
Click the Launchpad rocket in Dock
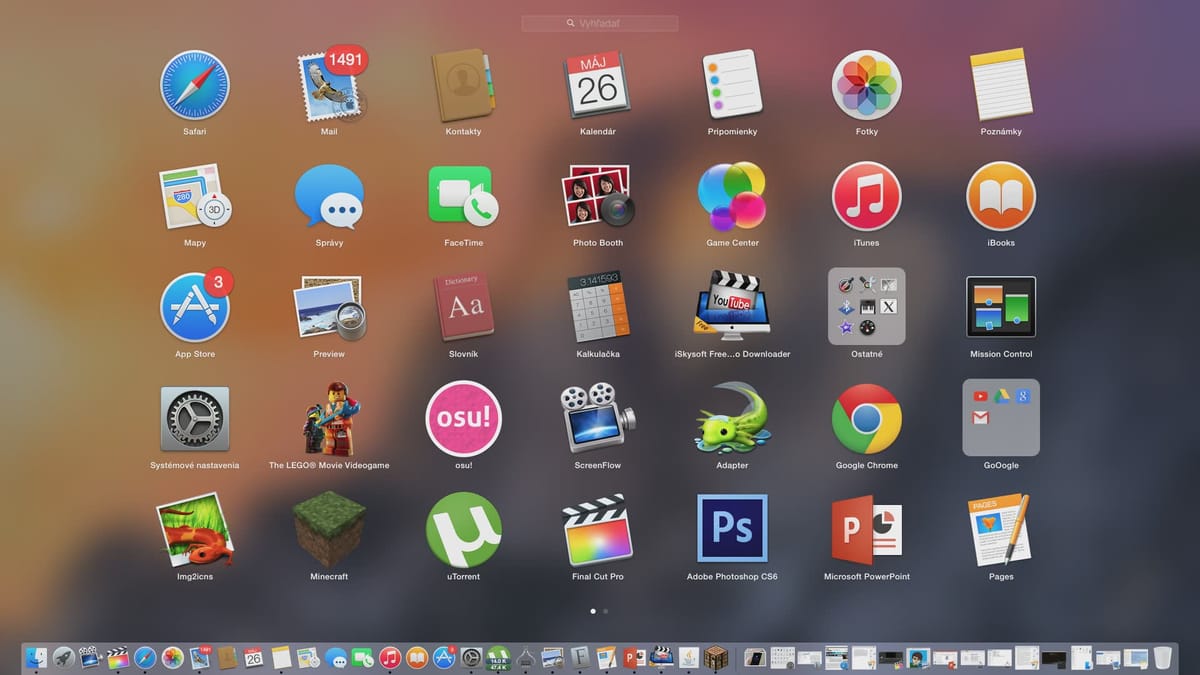[64, 657]
